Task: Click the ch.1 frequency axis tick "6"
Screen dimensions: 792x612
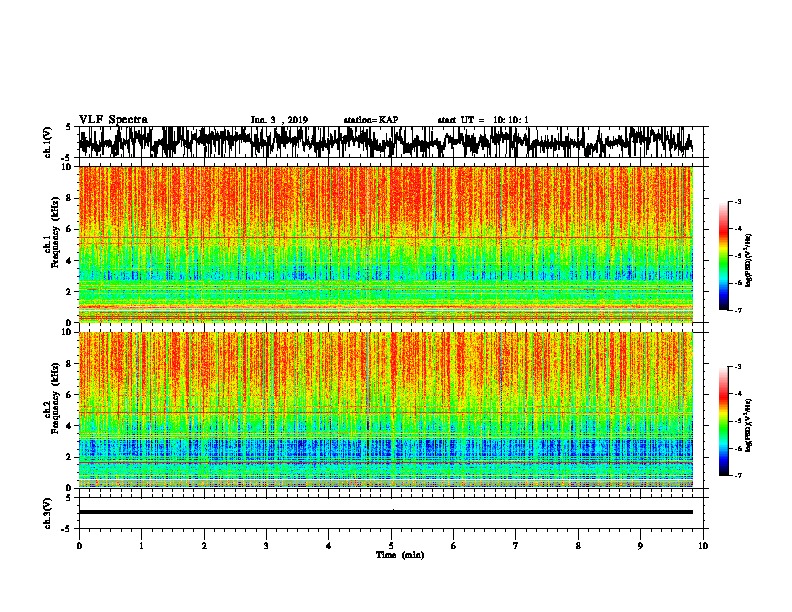Action: coord(69,229)
